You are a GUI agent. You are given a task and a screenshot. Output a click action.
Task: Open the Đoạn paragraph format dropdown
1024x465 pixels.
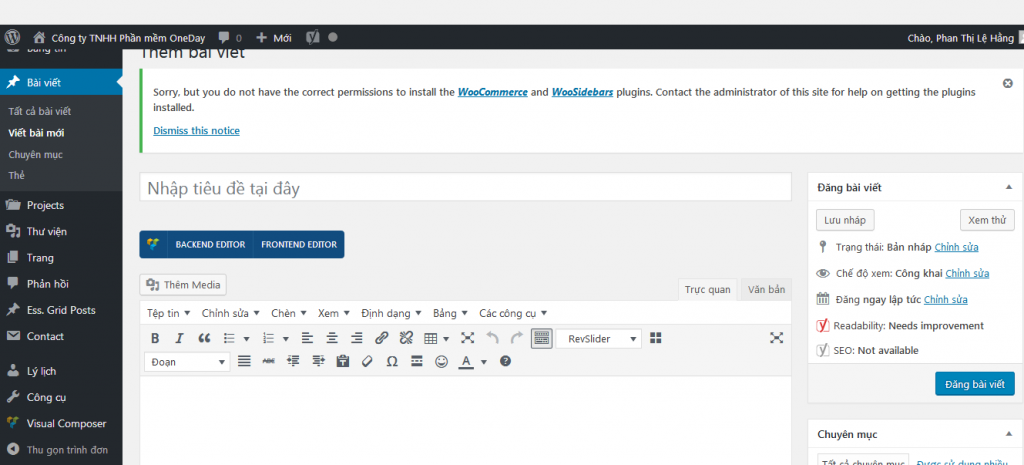point(188,362)
